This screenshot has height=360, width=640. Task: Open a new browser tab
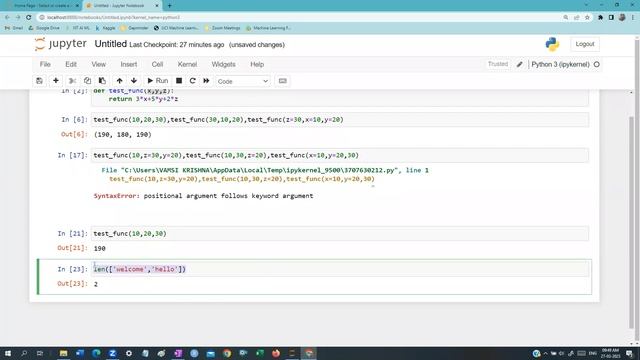169,6
